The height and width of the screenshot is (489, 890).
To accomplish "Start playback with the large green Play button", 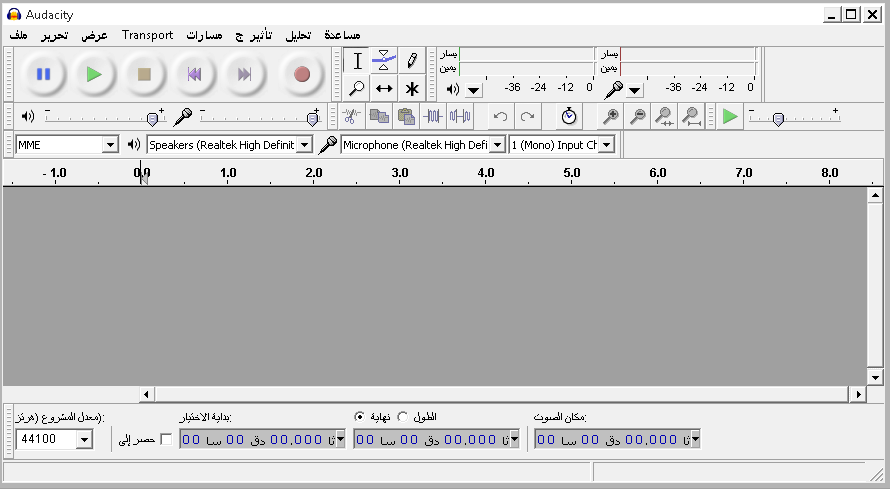I will pyautogui.click(x=94, y=74).
